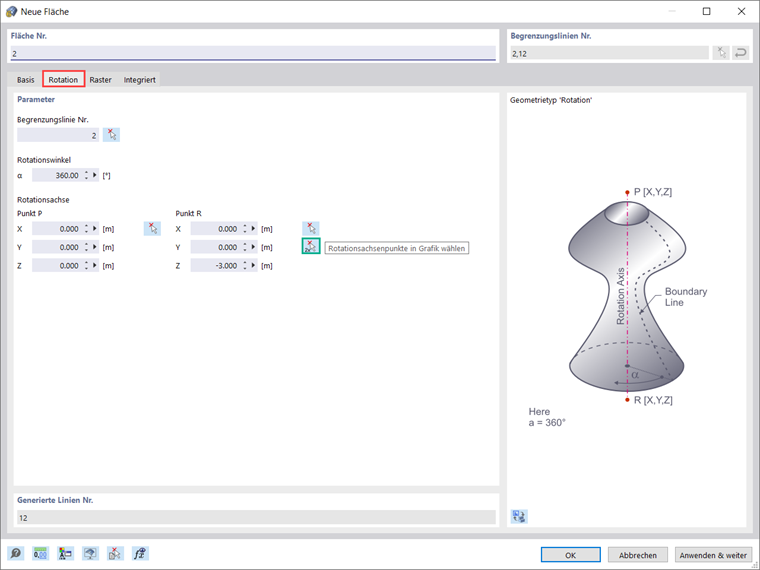The width and height of the screenshot is (760, 570).
Task: Expand the arrow menu for Punkt P X
Action: 95,229
